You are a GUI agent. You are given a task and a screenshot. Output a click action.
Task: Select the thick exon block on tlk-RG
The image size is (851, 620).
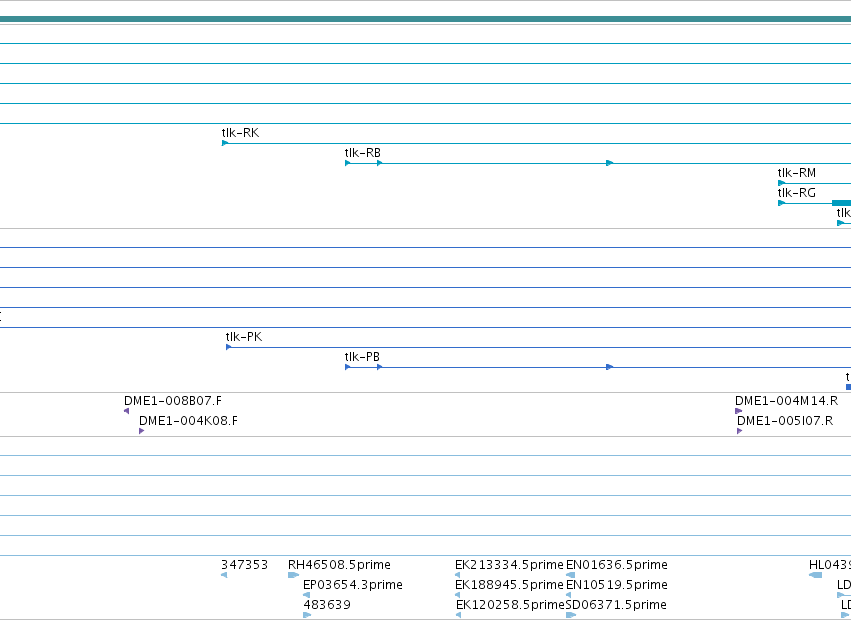pyautogui.click(x=841, y=203)
